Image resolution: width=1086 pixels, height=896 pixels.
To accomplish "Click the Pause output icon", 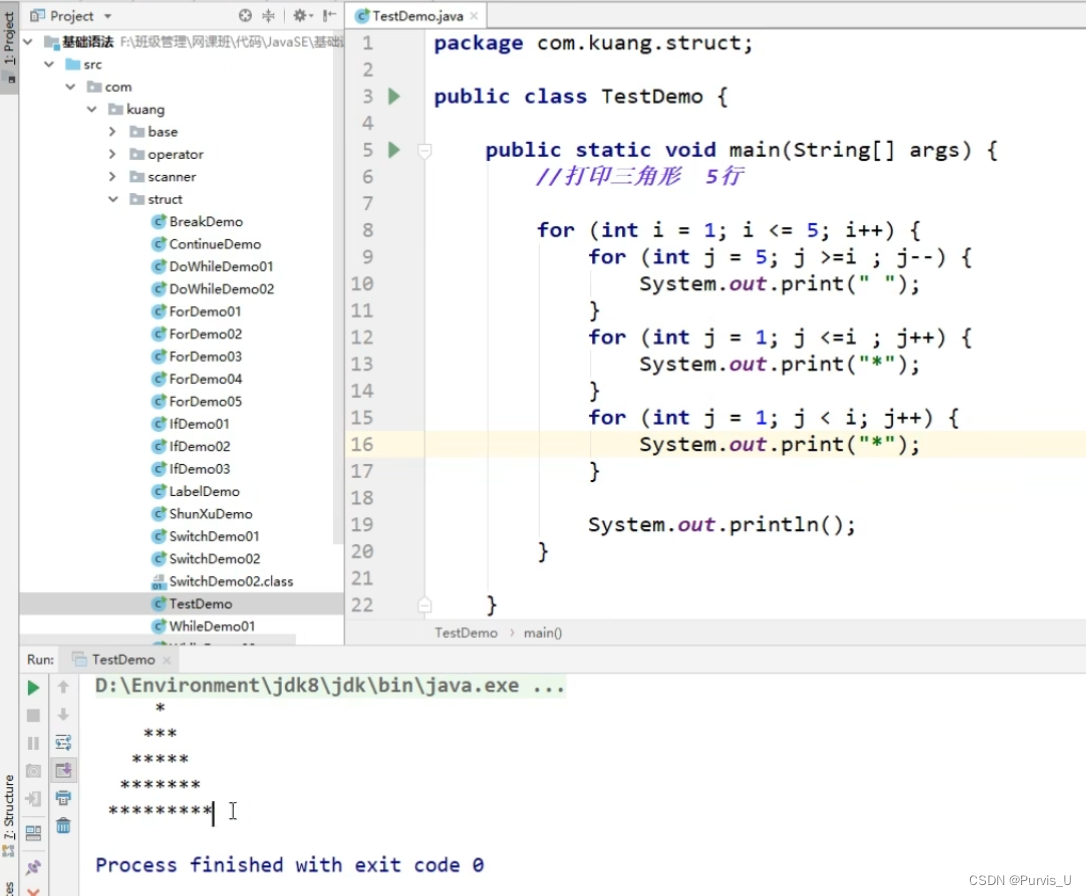I will coord(33,743).
